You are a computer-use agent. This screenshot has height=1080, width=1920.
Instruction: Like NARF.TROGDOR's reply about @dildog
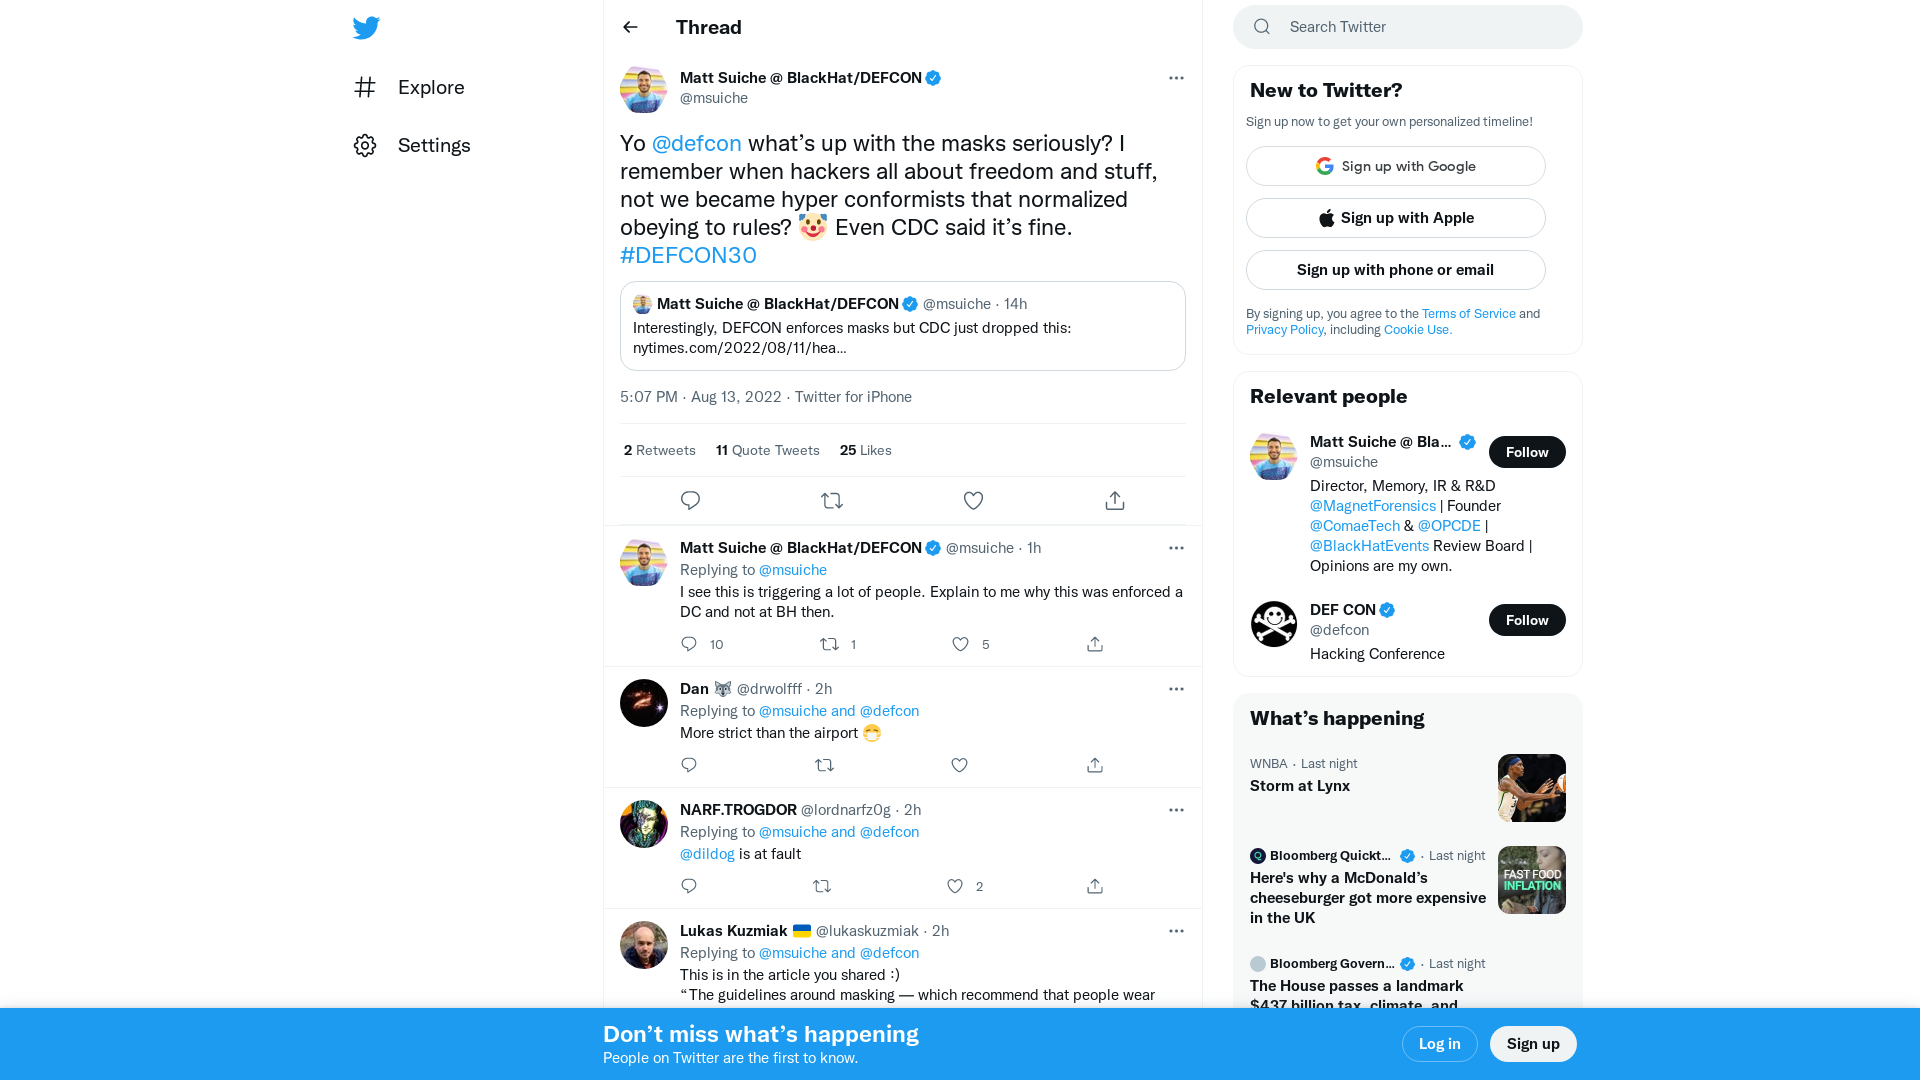coord(955,886)
